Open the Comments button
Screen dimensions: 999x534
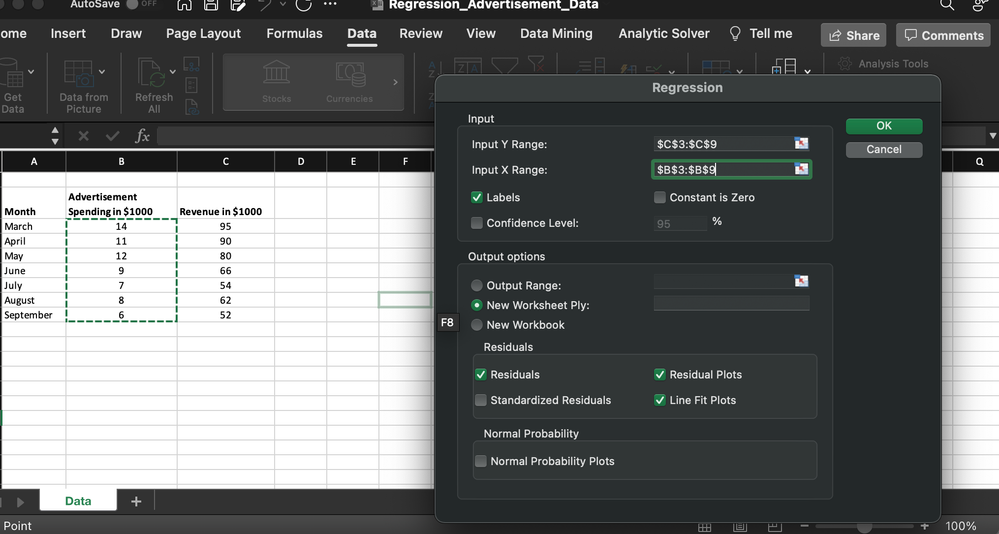point(944,35)
